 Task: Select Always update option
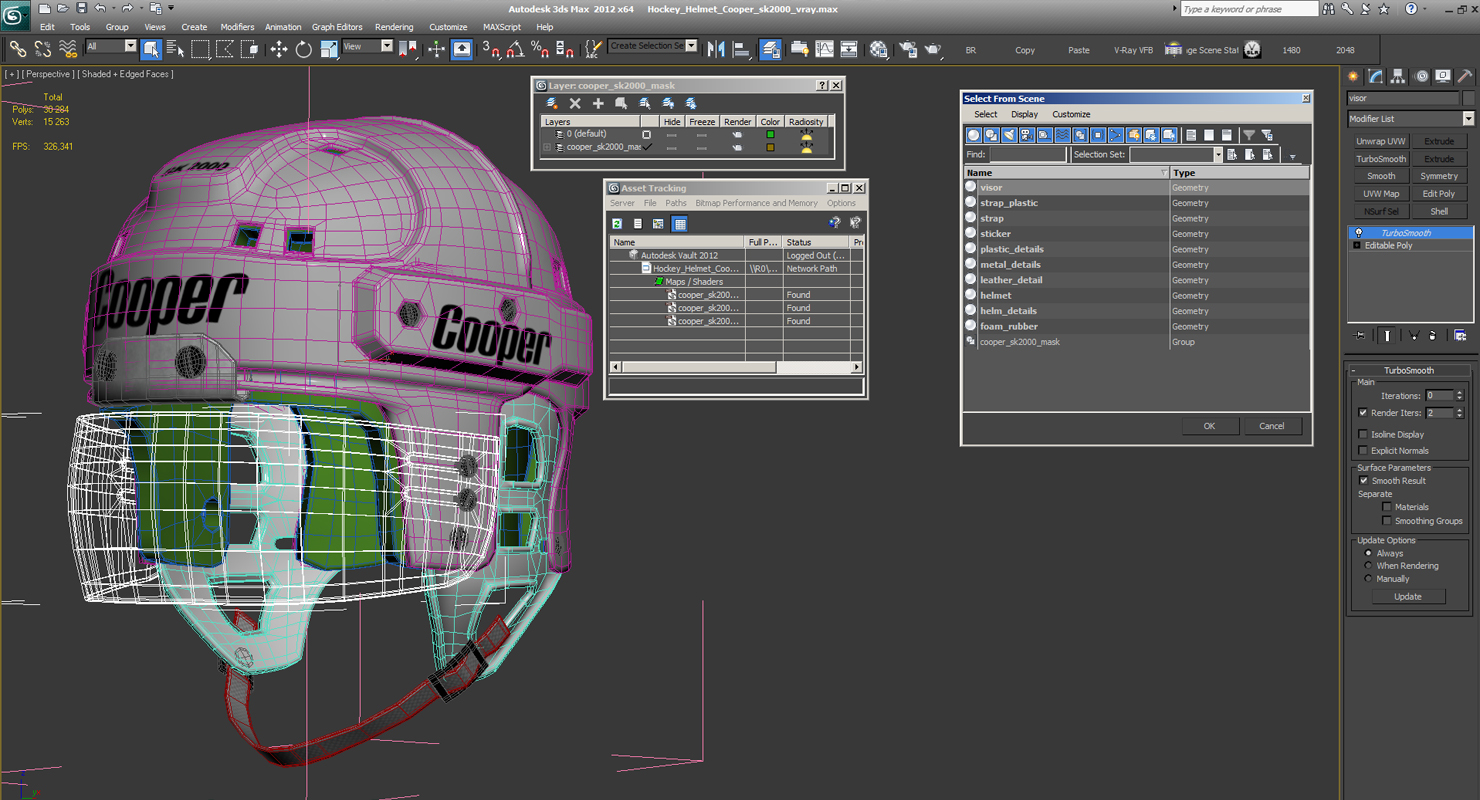(x=1368, y=553)
